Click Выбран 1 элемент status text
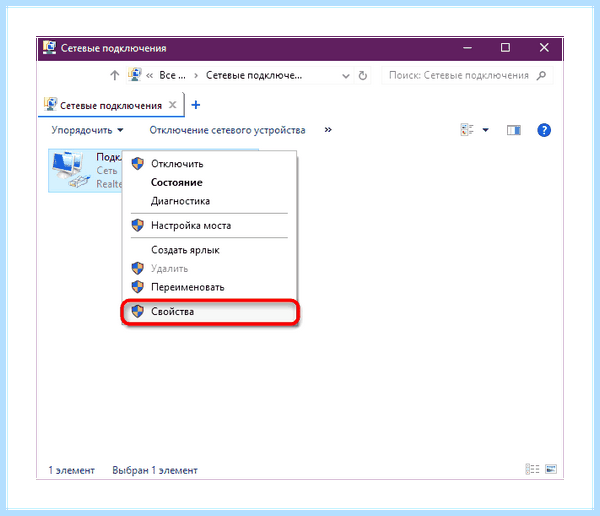This screenshot has height=516, width=600. tap(155, 470)
